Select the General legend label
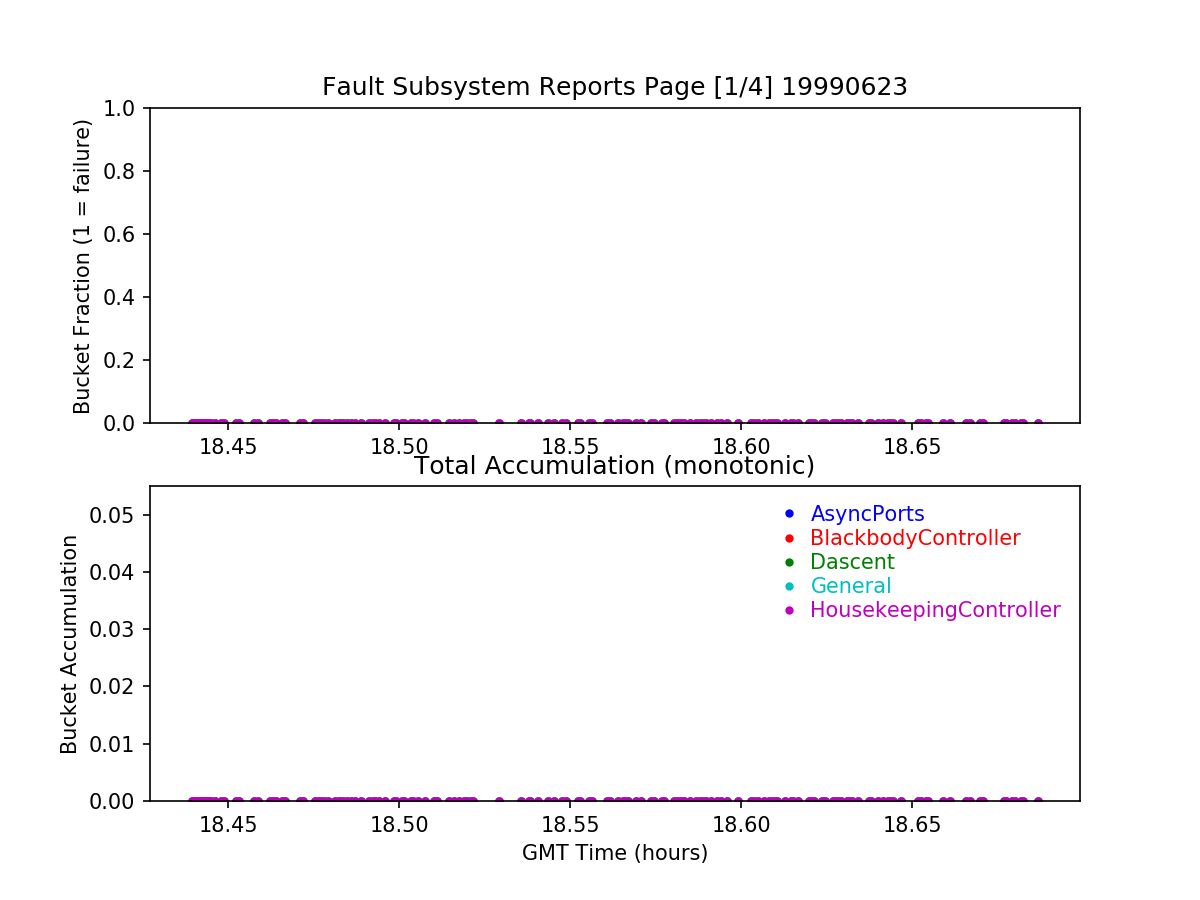The image size is (1200, 900). point(850,586)
